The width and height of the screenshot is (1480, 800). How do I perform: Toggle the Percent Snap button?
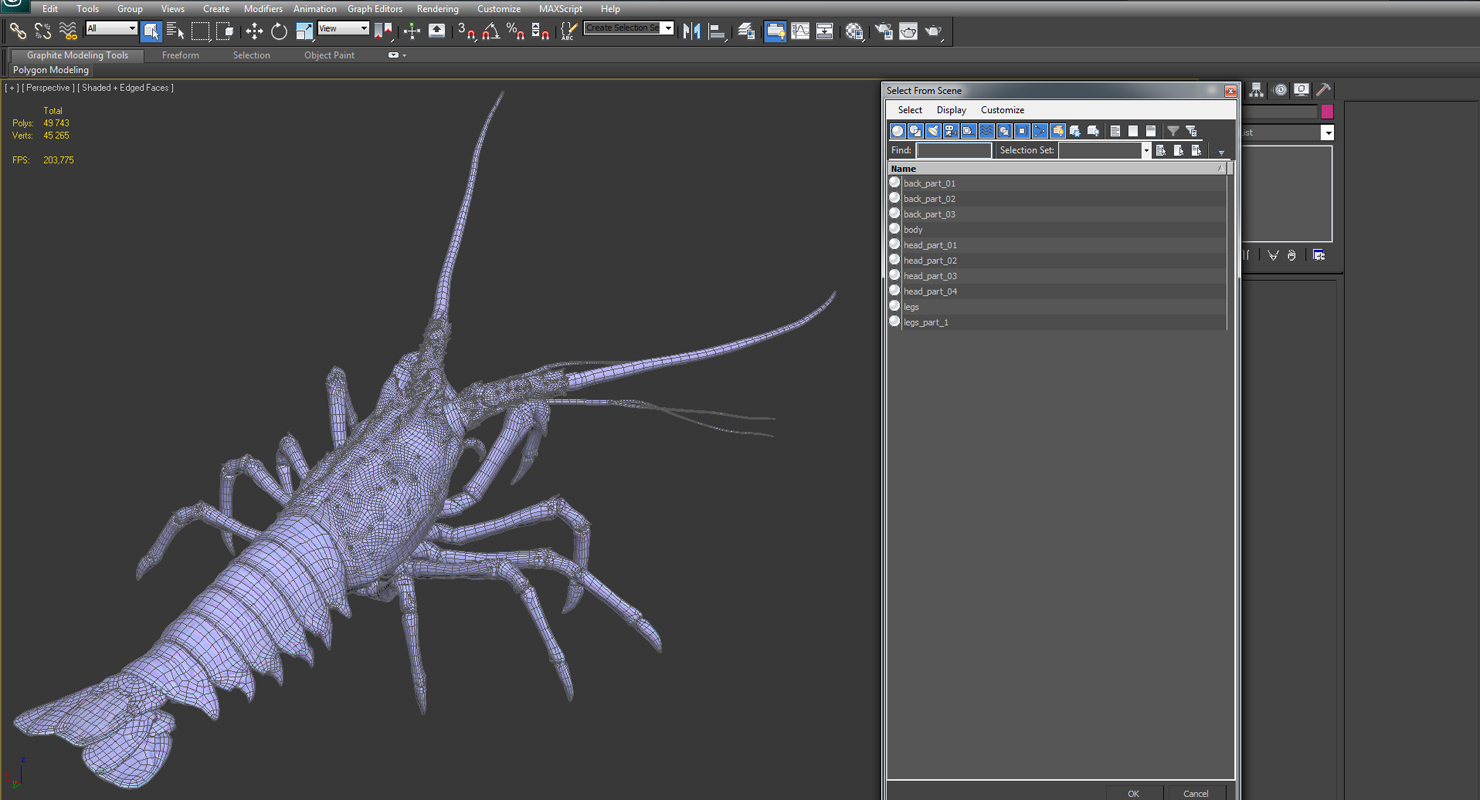click(x=516, y=31)
